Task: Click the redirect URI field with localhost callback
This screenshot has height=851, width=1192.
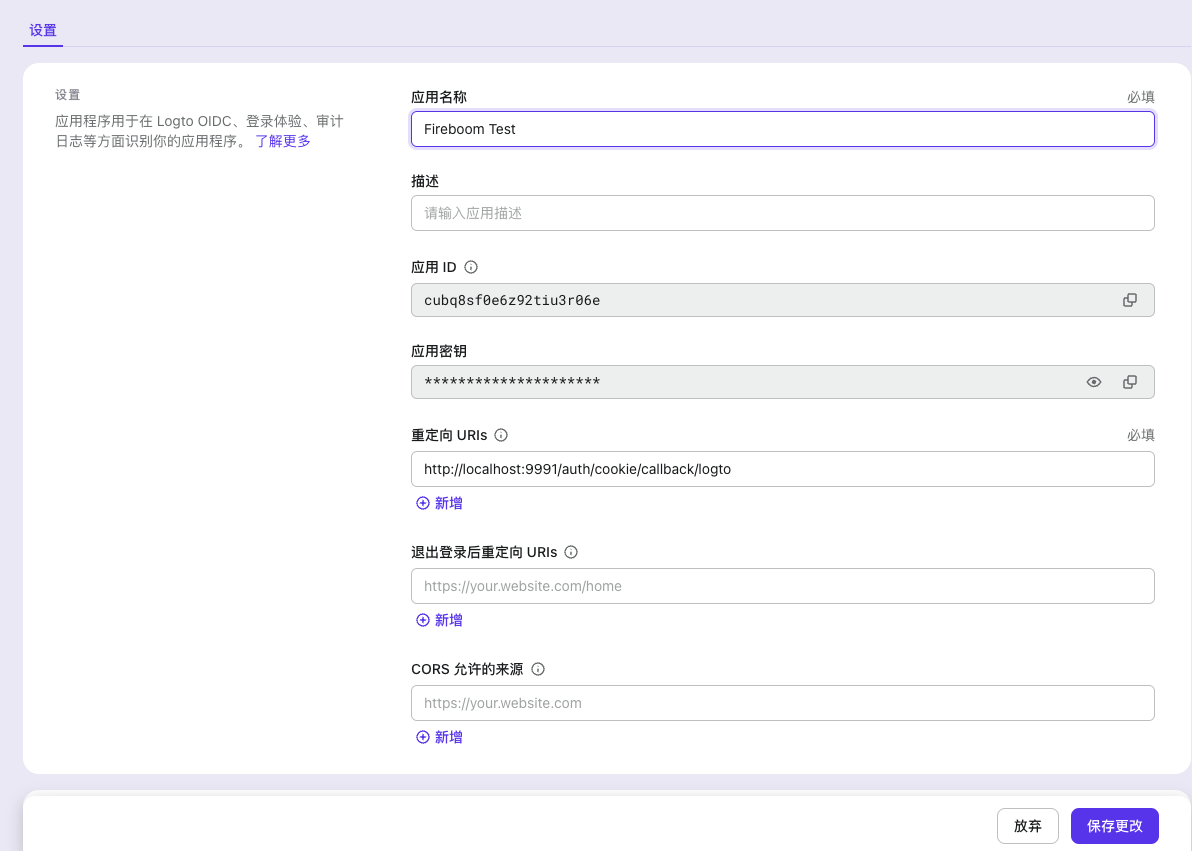Action: tap(782, 469)
